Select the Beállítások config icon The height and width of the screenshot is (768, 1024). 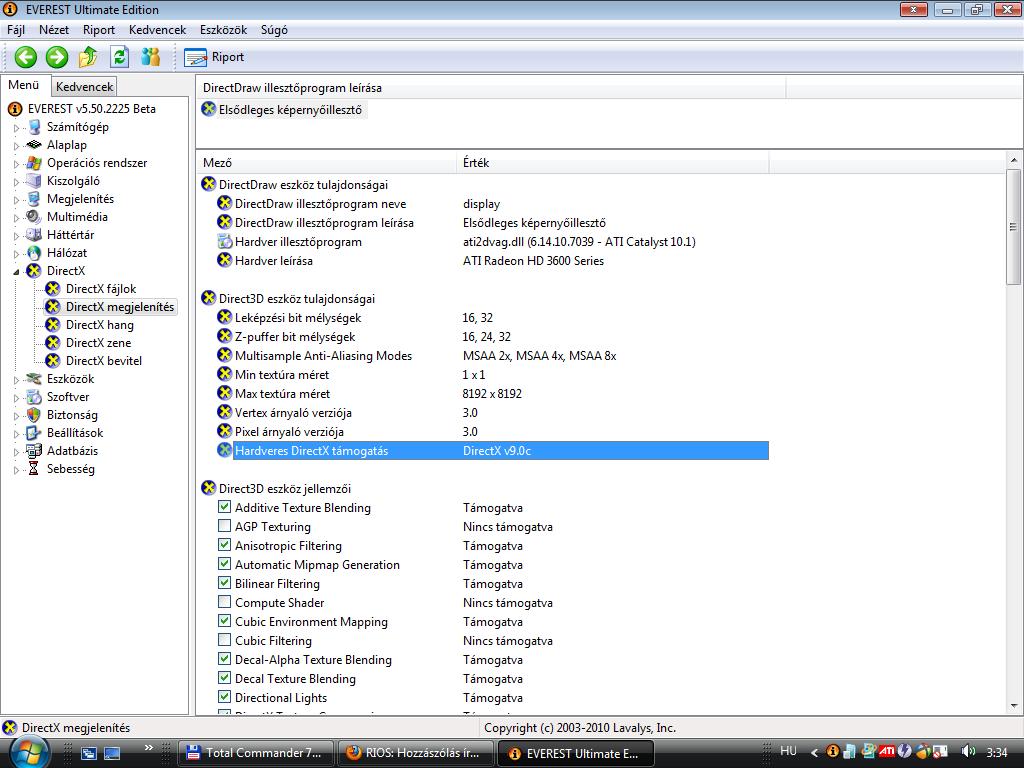pos(34,432)
